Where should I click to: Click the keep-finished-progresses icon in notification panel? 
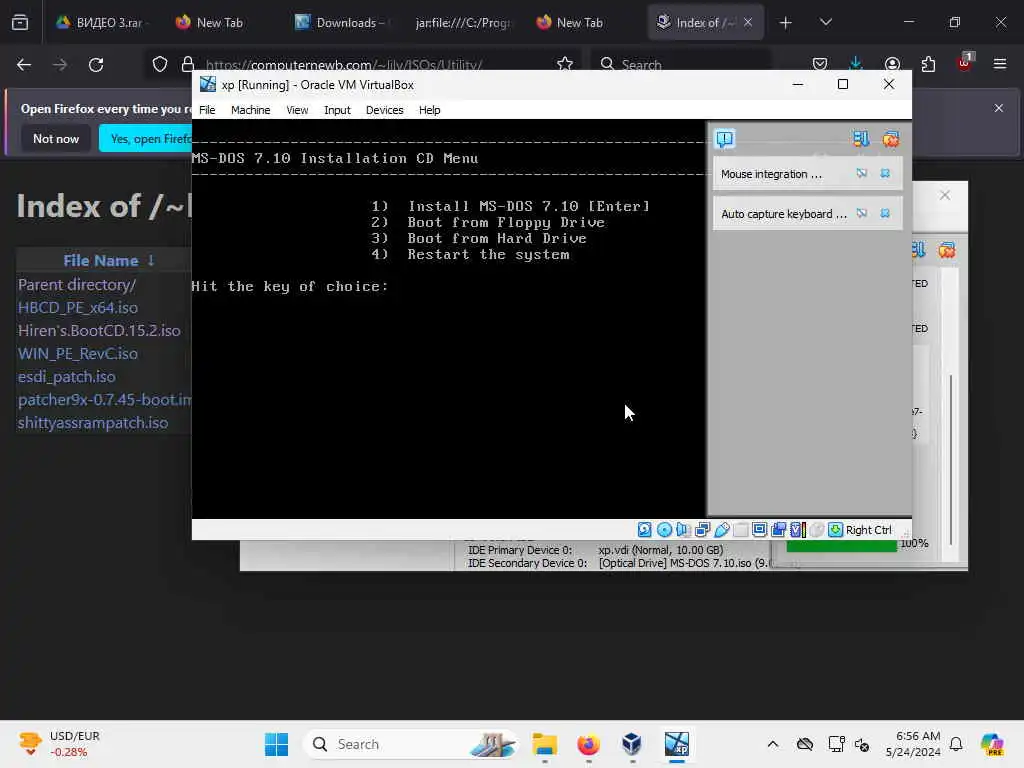[x=861, y=138]
